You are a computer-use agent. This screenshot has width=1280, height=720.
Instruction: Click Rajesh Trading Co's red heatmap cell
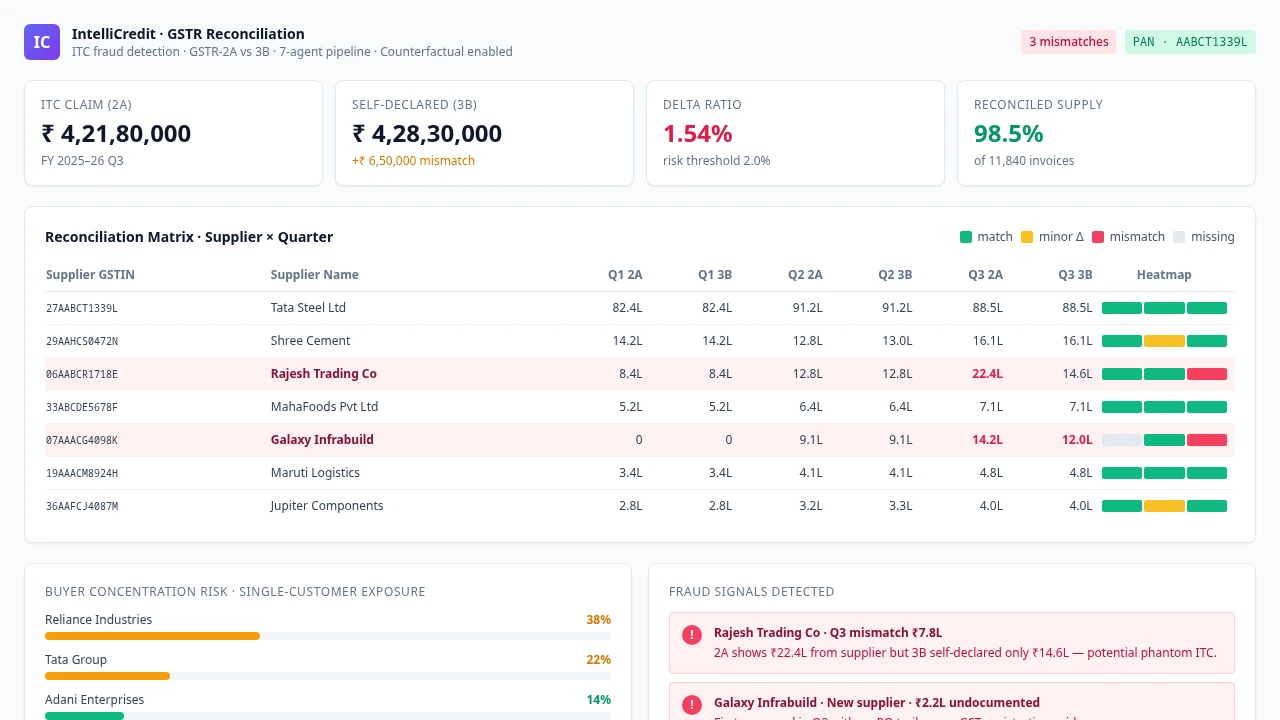point(1207,374)
